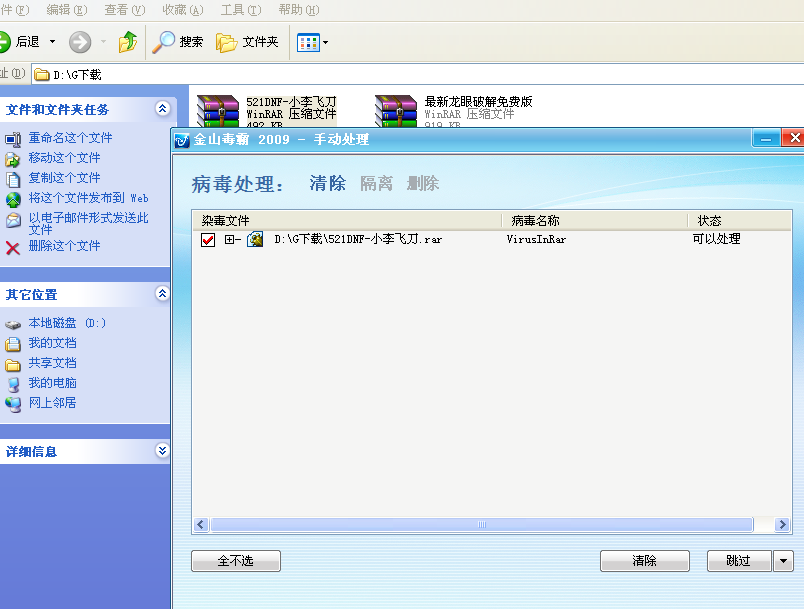Click the 删除 option in 病毒处理 header

point(423,184)
